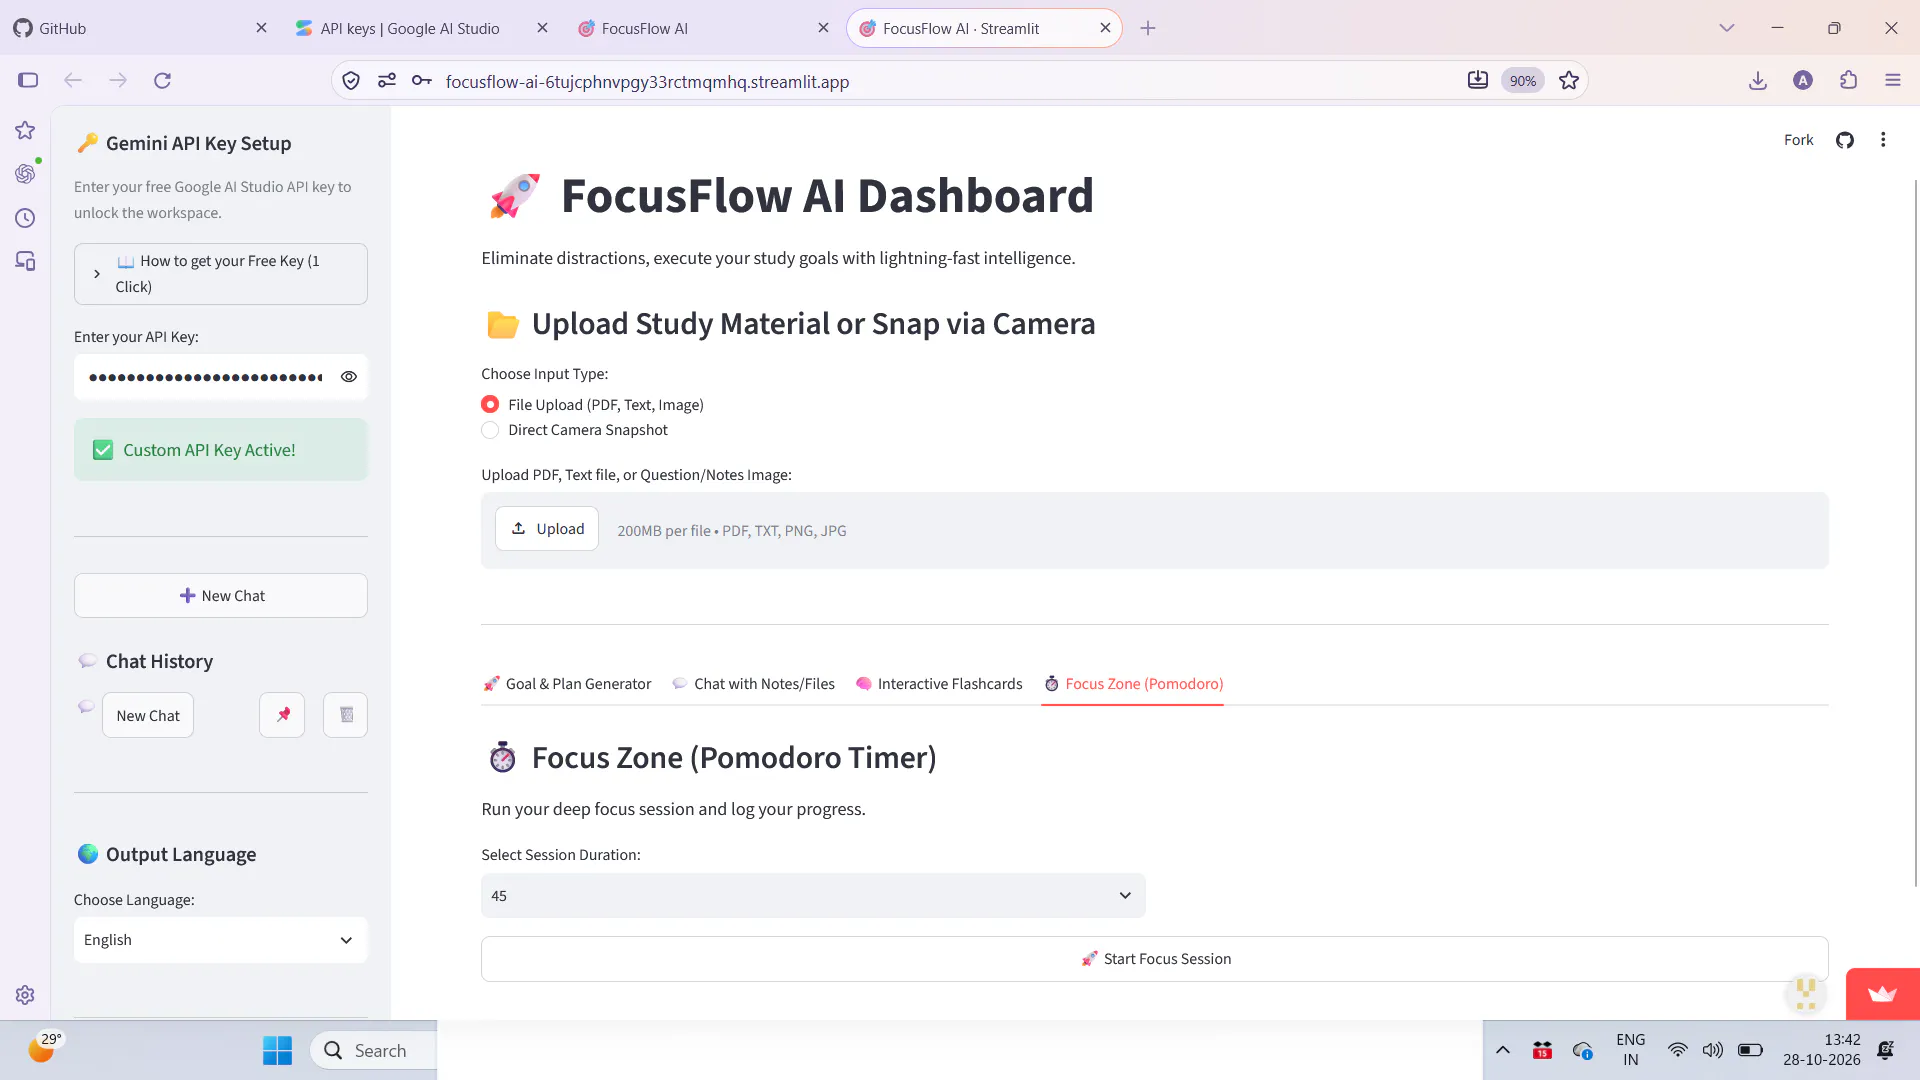Bookmark this page with the star icon
The width and height of the screenshot is (1920, 1080).
[x=1569, y=81]
